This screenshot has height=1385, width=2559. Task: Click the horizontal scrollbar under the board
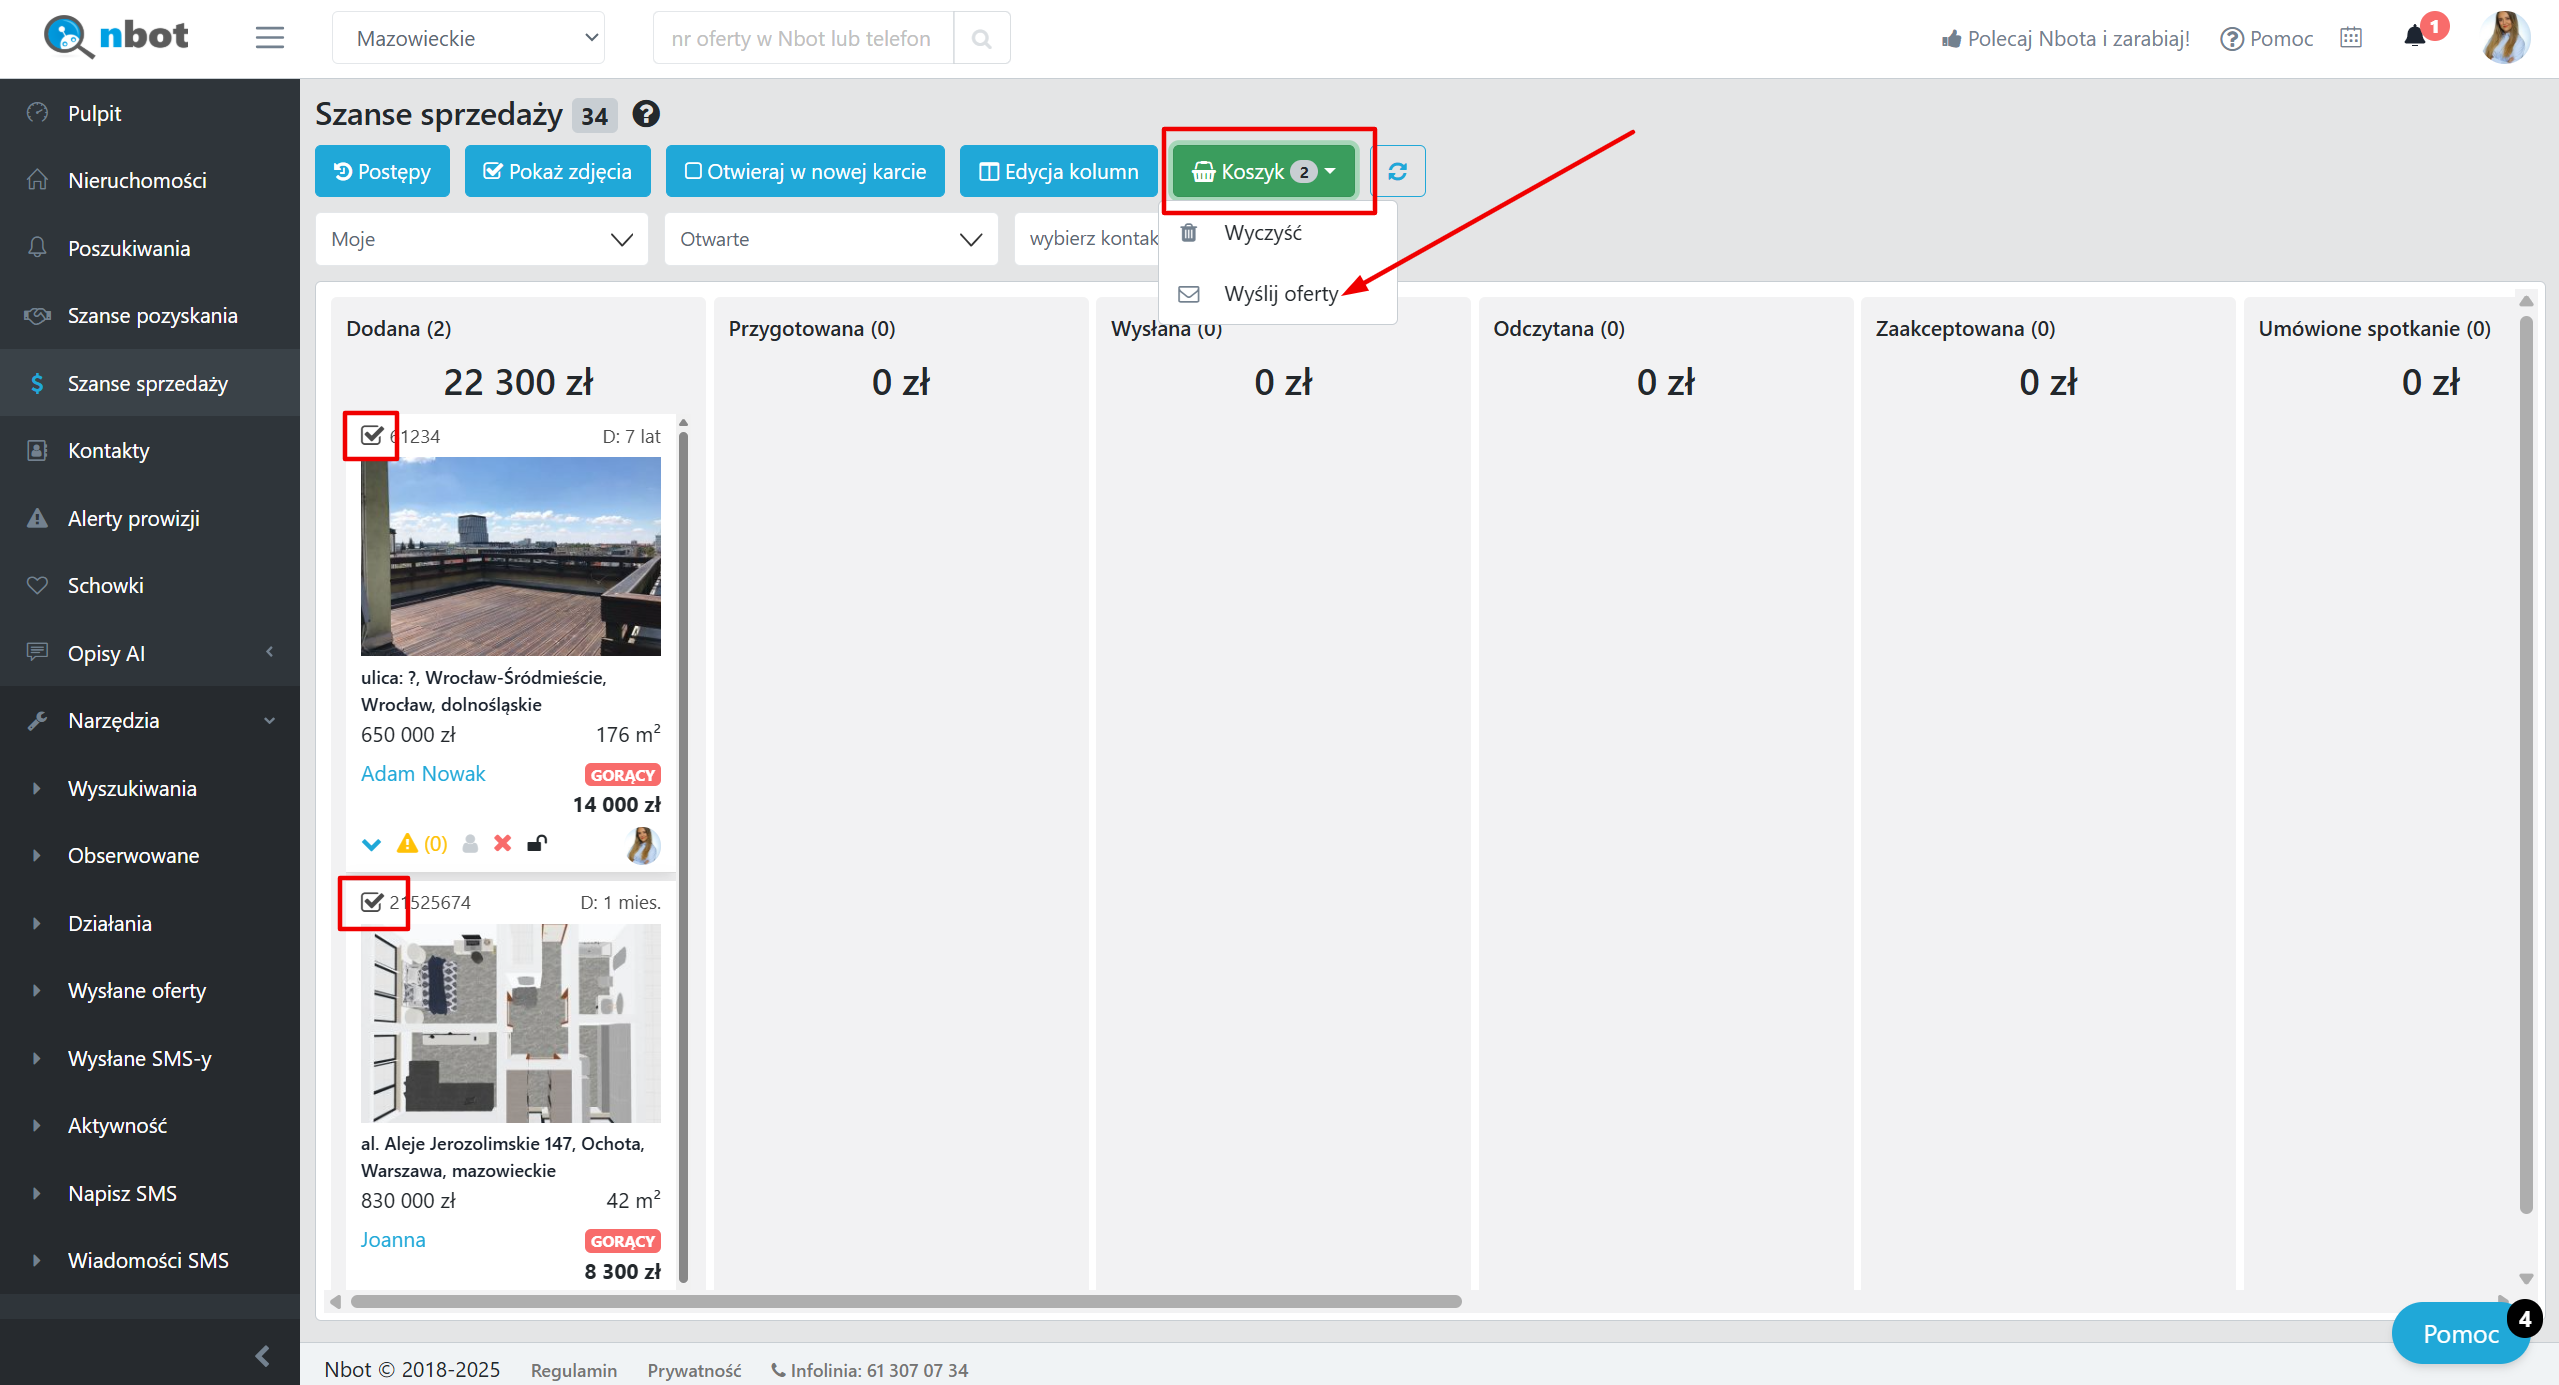click(905, 1301)
